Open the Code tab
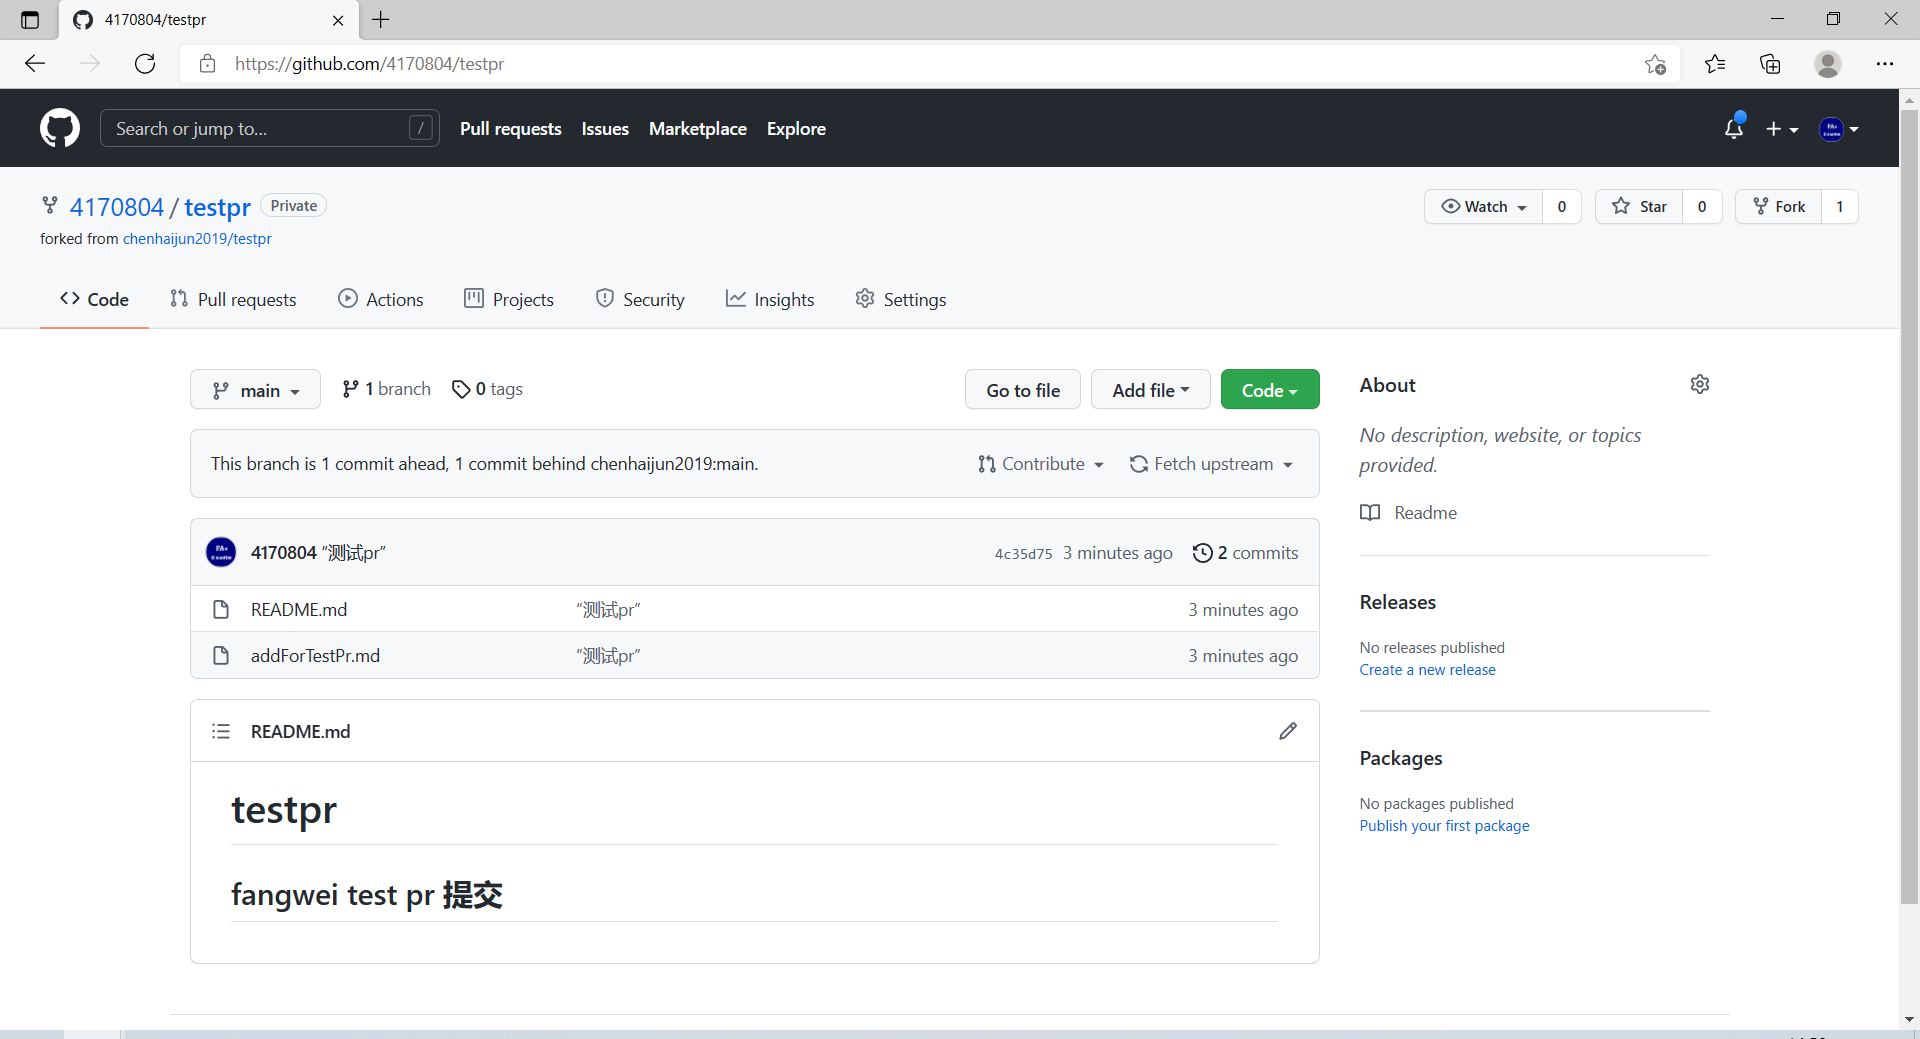Viewport: 1920px width, 1039px height. pos(94,299)
